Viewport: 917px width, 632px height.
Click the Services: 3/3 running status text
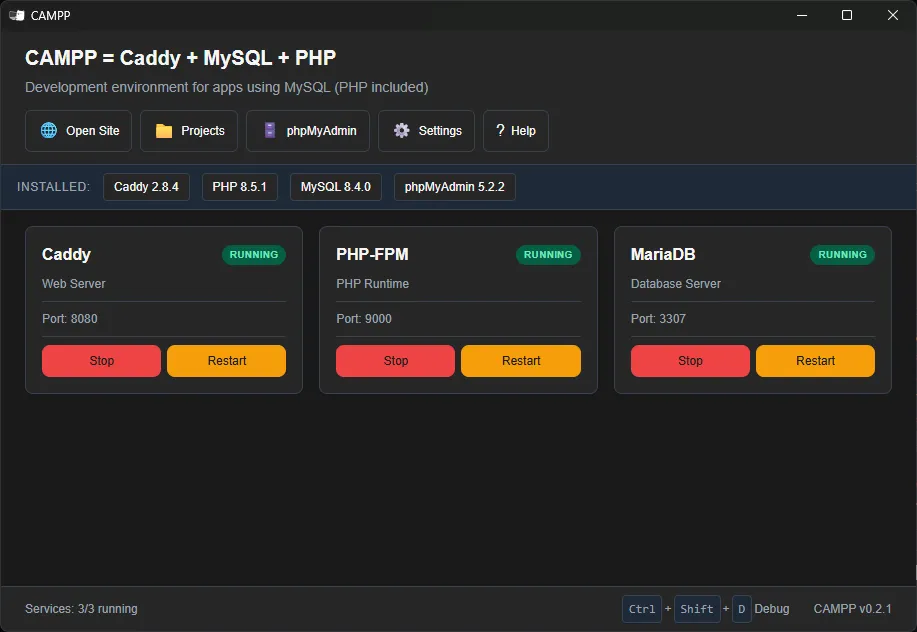81,608
